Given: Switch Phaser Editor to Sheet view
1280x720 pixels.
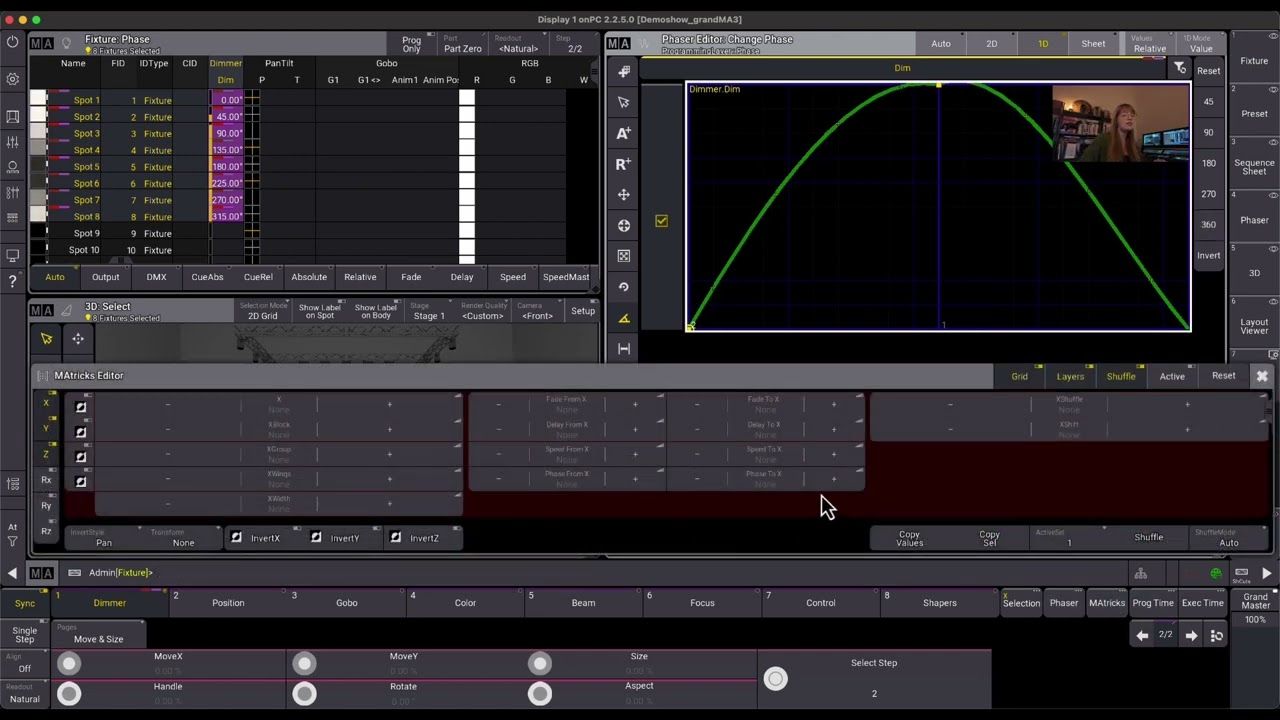Looking at the screenshot, I should [1093, 44].
